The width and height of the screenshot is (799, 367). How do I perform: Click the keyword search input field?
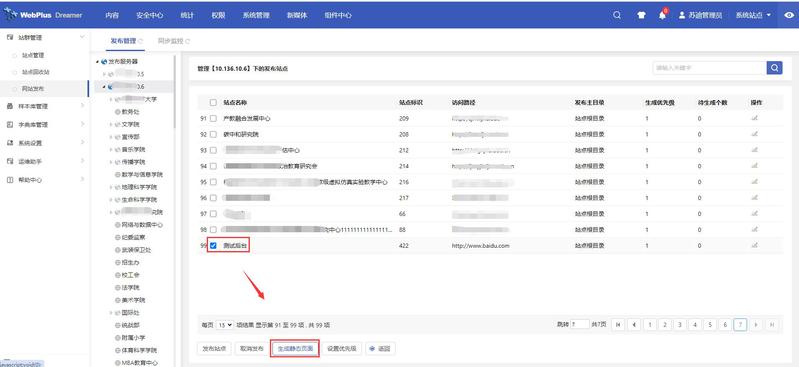pyautogui.click(x=709, y=68)
